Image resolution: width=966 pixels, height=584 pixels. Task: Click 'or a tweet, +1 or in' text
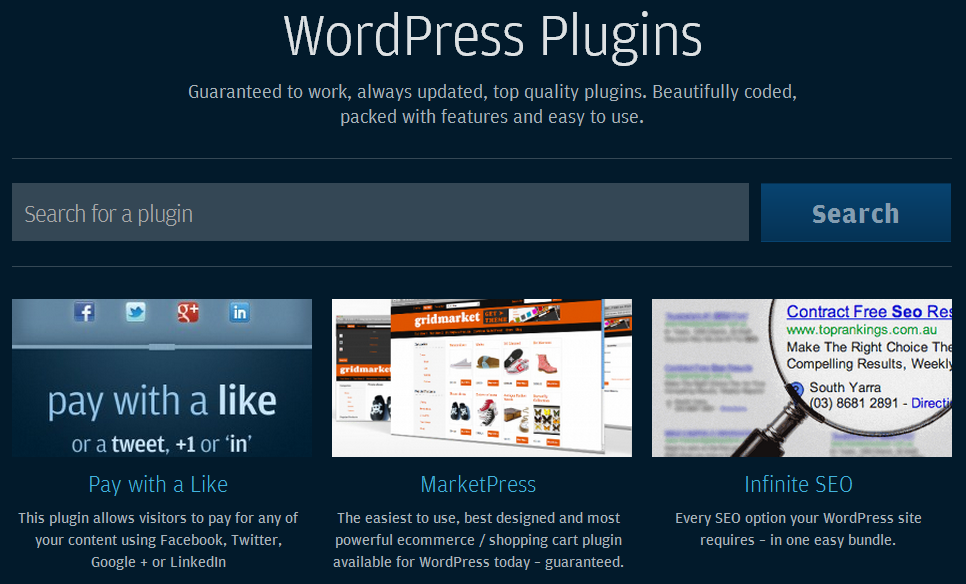point(161,444)
